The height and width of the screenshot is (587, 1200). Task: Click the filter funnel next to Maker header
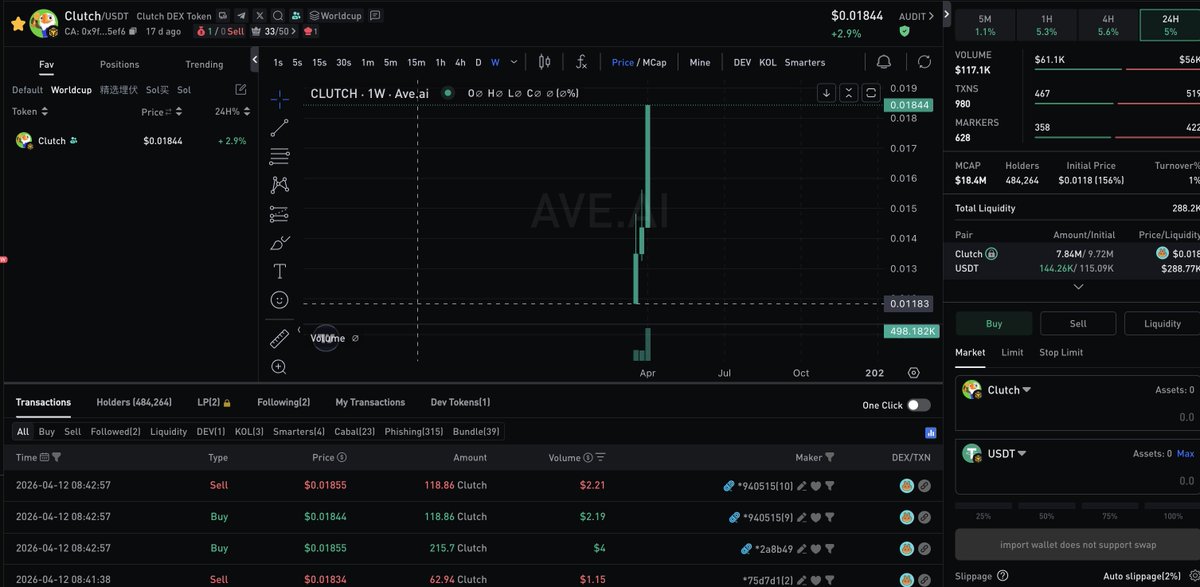(830, 458)
